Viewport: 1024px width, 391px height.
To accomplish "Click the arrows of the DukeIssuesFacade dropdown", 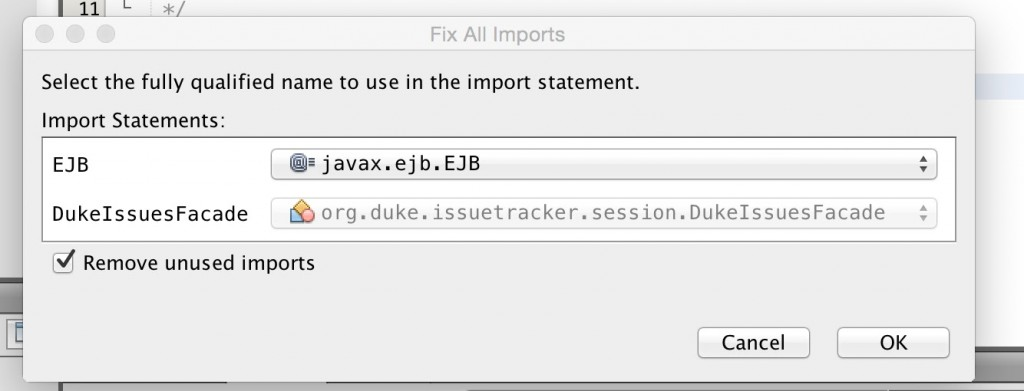I will tap(922, 213).
